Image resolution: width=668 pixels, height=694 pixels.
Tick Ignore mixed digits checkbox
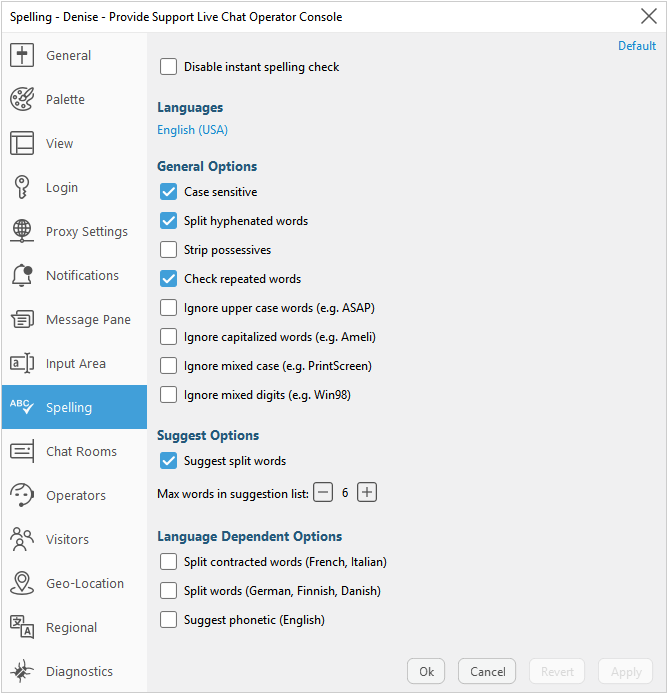pos(168,395)
